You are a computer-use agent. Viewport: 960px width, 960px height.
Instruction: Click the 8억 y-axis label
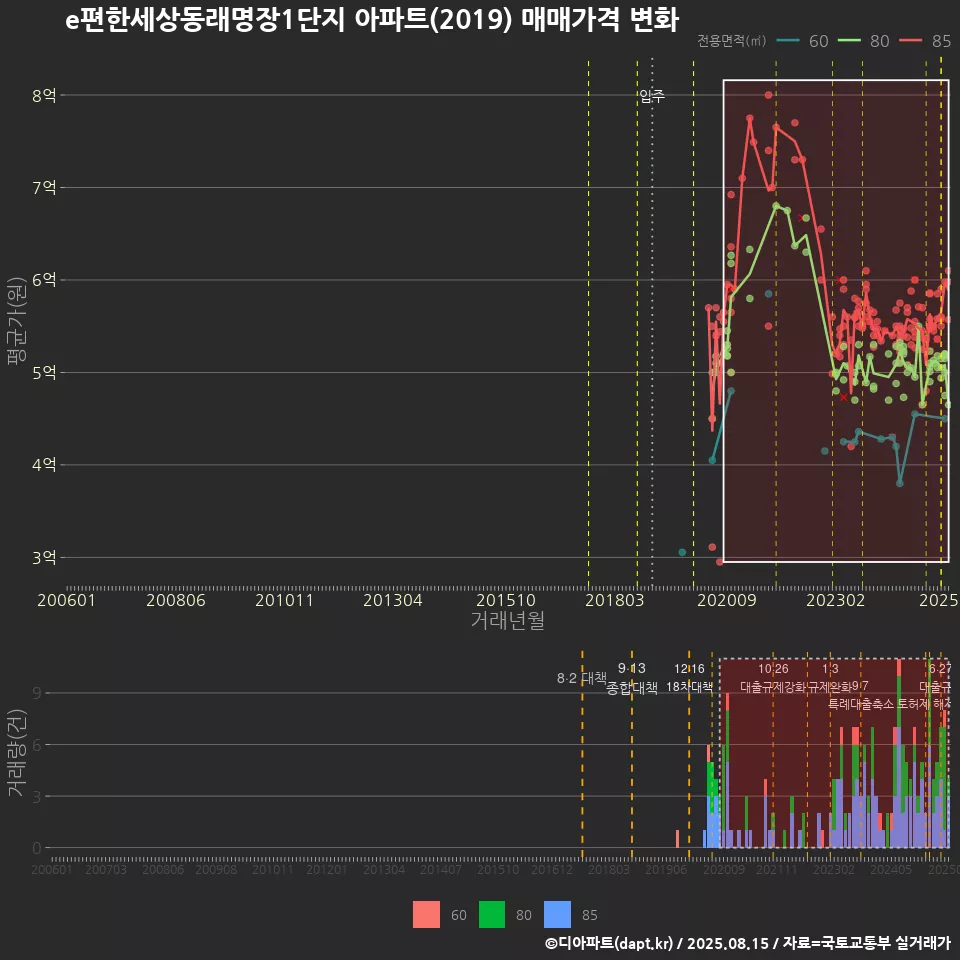pyautogui.click(x=44, y=96)
